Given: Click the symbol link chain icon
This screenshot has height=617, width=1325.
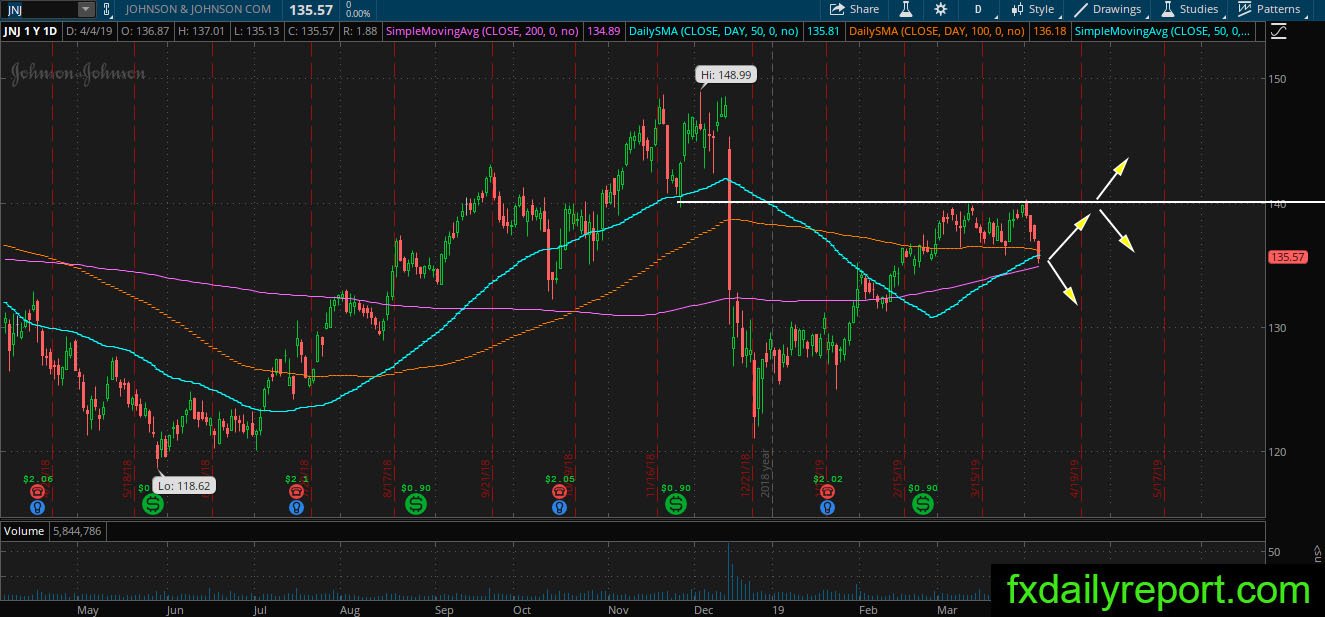Looking at the screenshot, I should pyautogui.click(x=108, y=9).
